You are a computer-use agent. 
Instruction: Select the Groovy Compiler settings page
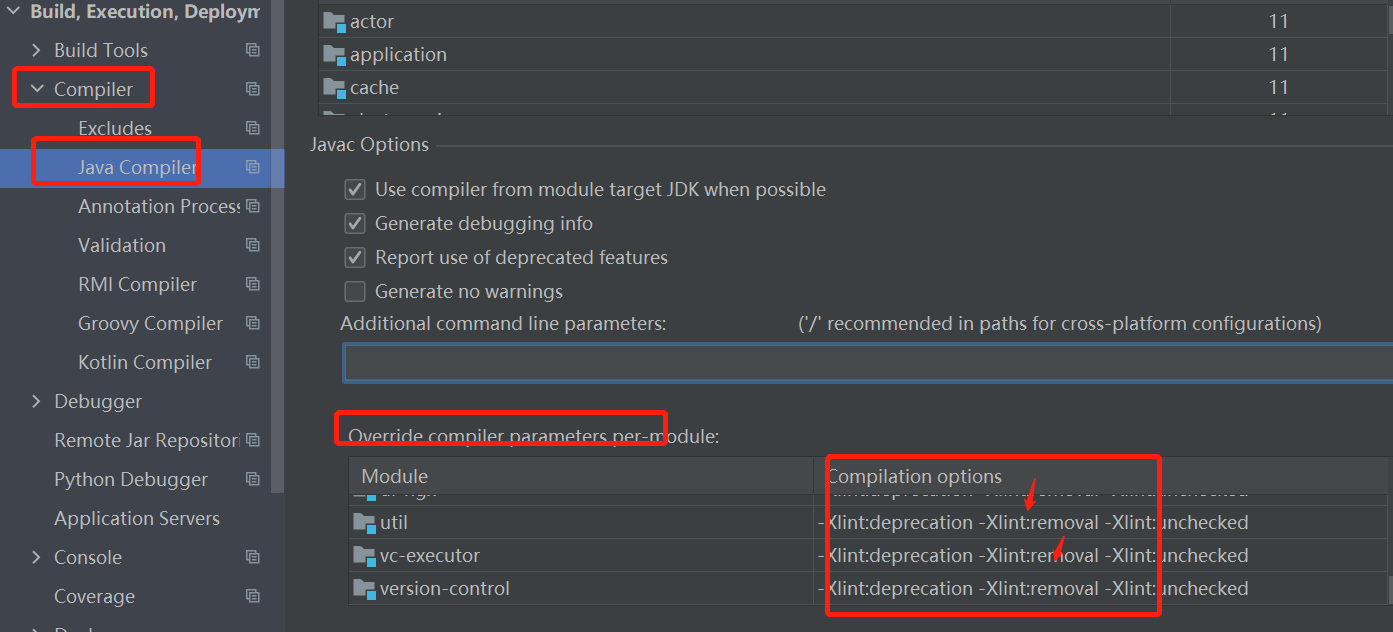150,323
